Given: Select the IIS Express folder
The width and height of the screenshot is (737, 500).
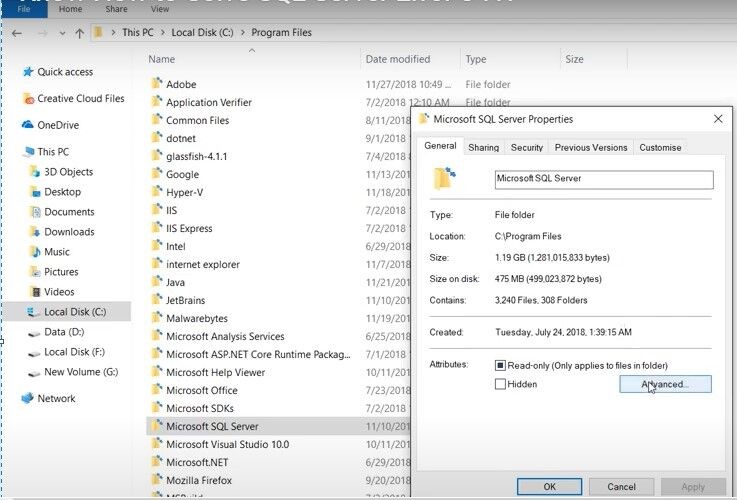Looking at the screenshot, I should click(x=189, y=228).
